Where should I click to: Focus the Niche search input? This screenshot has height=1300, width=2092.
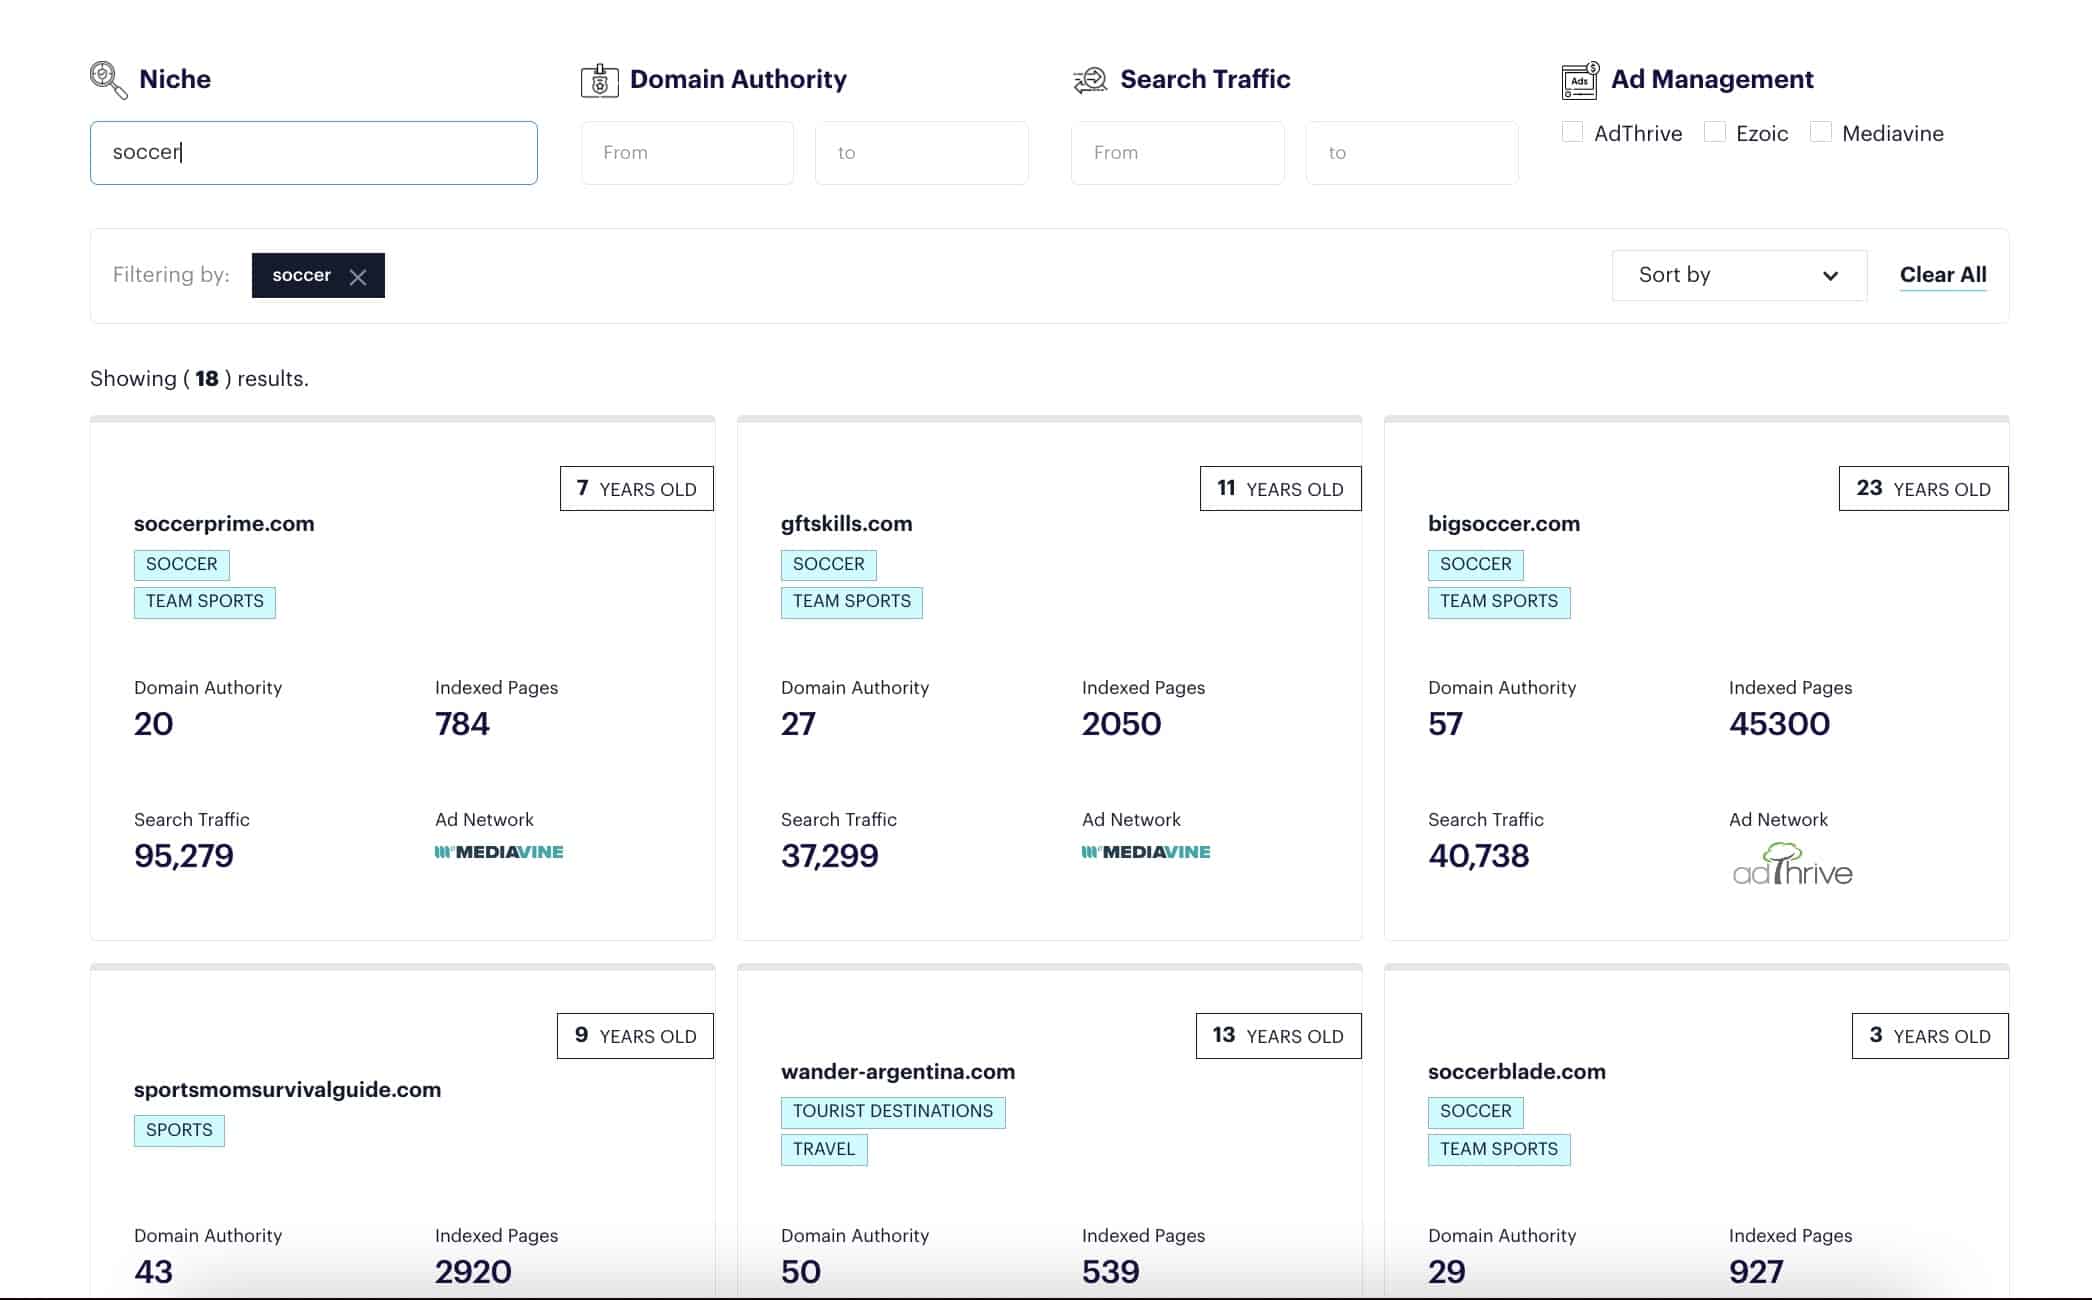(314, 153)
